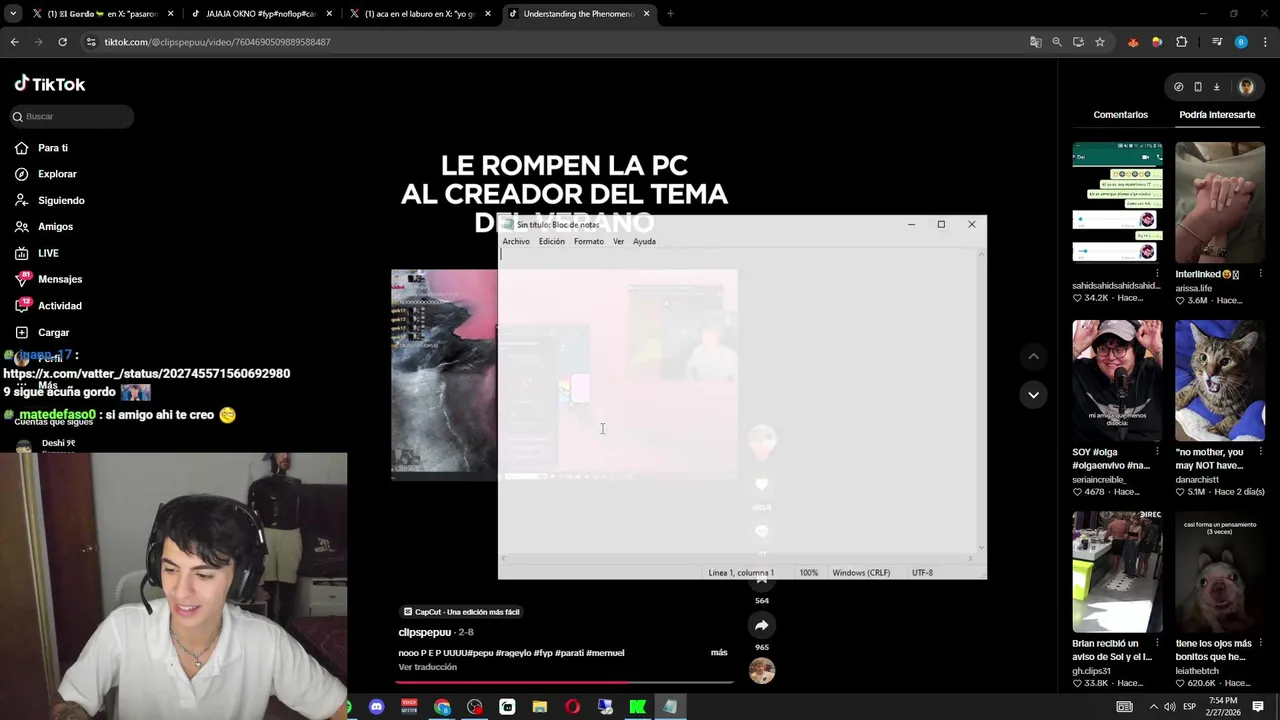This screenshot has width=1280, height=720.
Task: Open the cat 'no mother' video thumbnail
Action: pyautogui.click(x=1219, y=380)
